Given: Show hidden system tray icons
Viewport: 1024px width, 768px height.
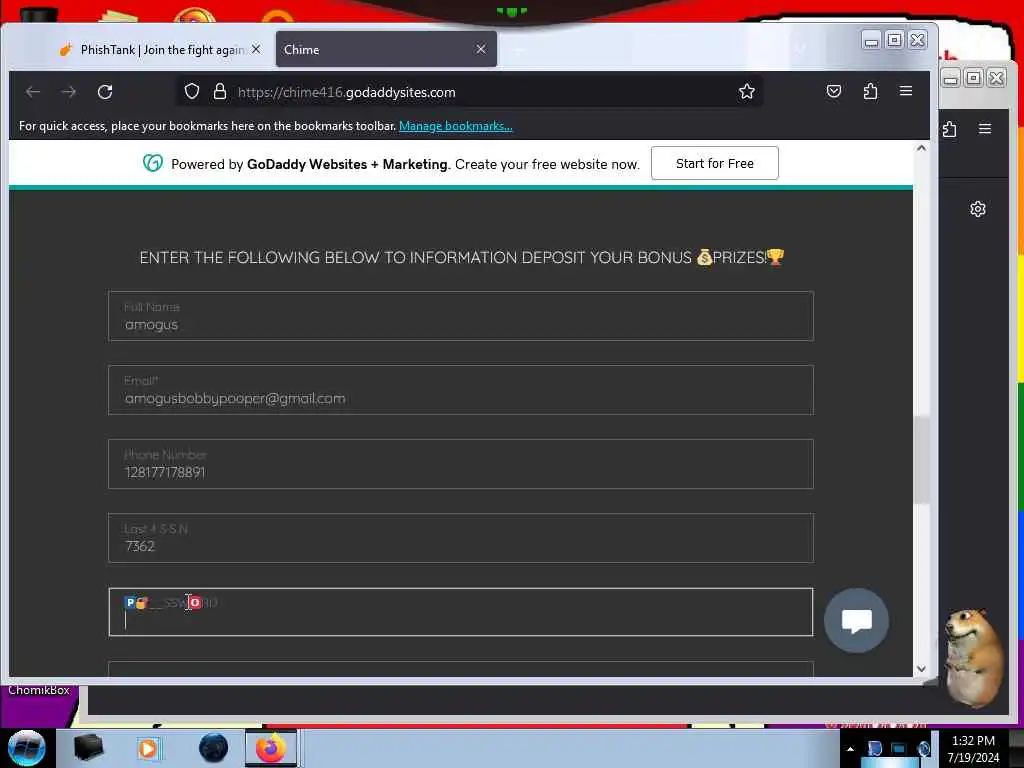Looking at the screenshot, I should (x=850, y=749).
